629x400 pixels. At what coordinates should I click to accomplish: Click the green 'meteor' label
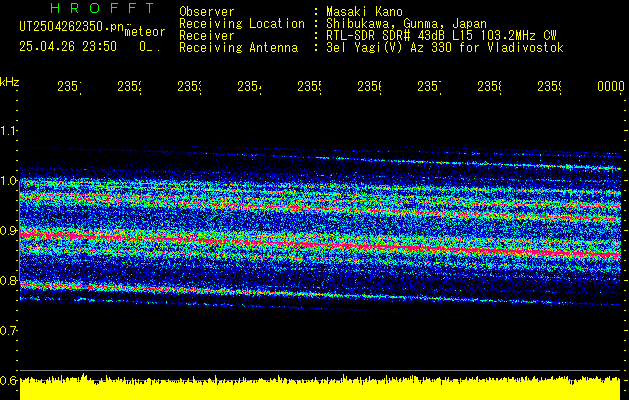(145, 32)
